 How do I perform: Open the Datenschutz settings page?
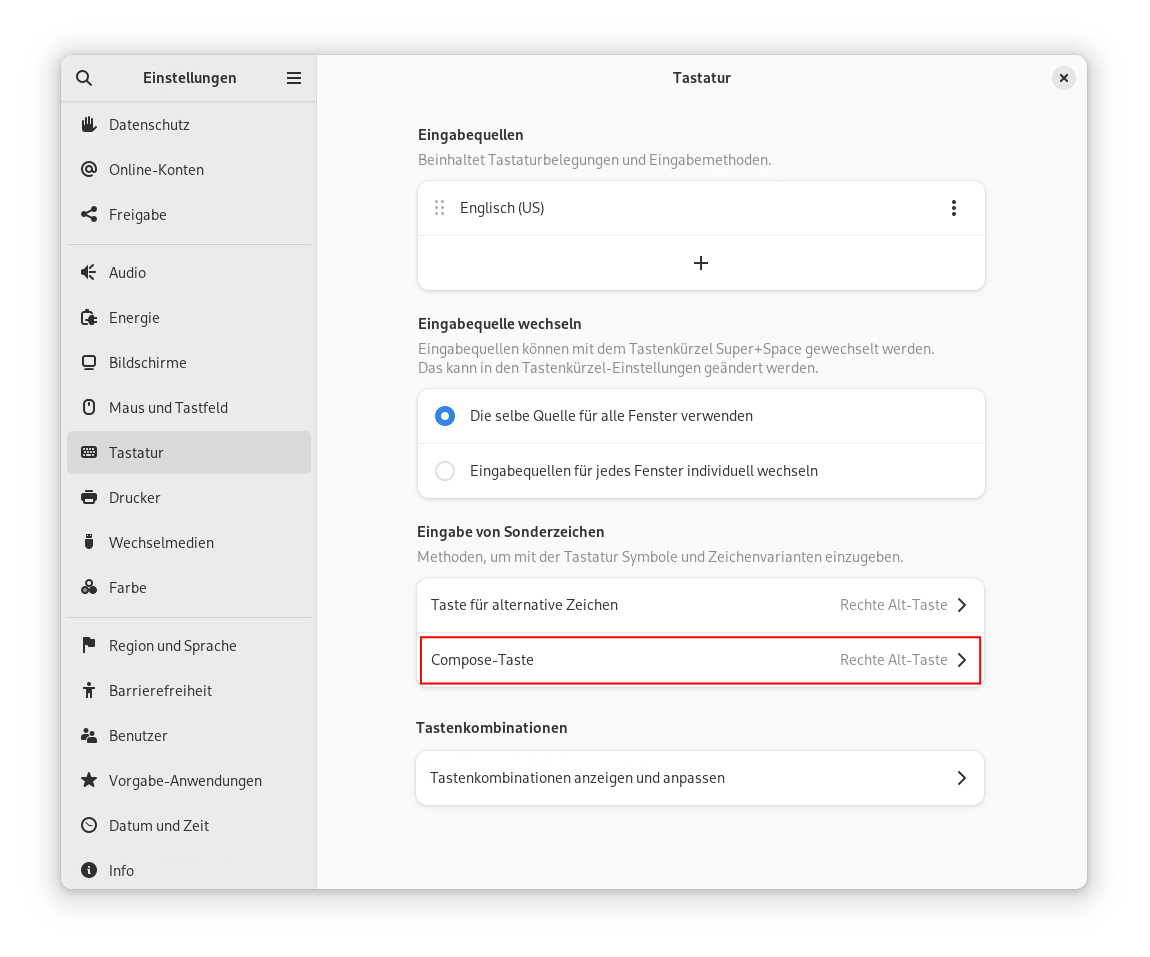(x=189, y=125)
